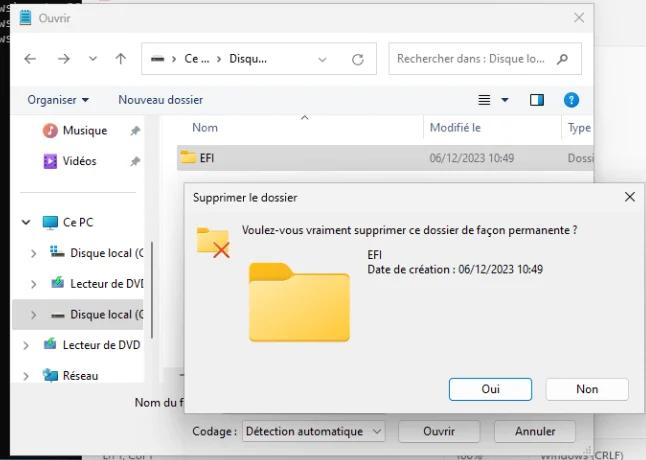The width and height of the screenshot is (646, 460).
Task: Unpin Musique using its pin icon
Action: pos(135,131)
